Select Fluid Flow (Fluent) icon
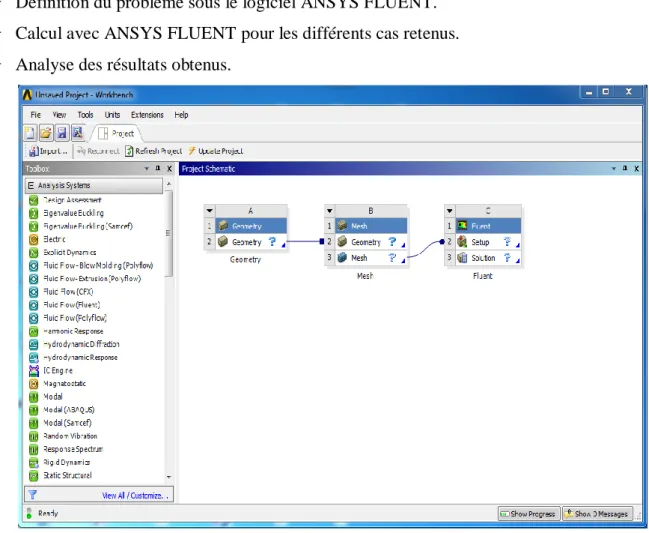Screen dimensions: 649x533 [34, 305]
